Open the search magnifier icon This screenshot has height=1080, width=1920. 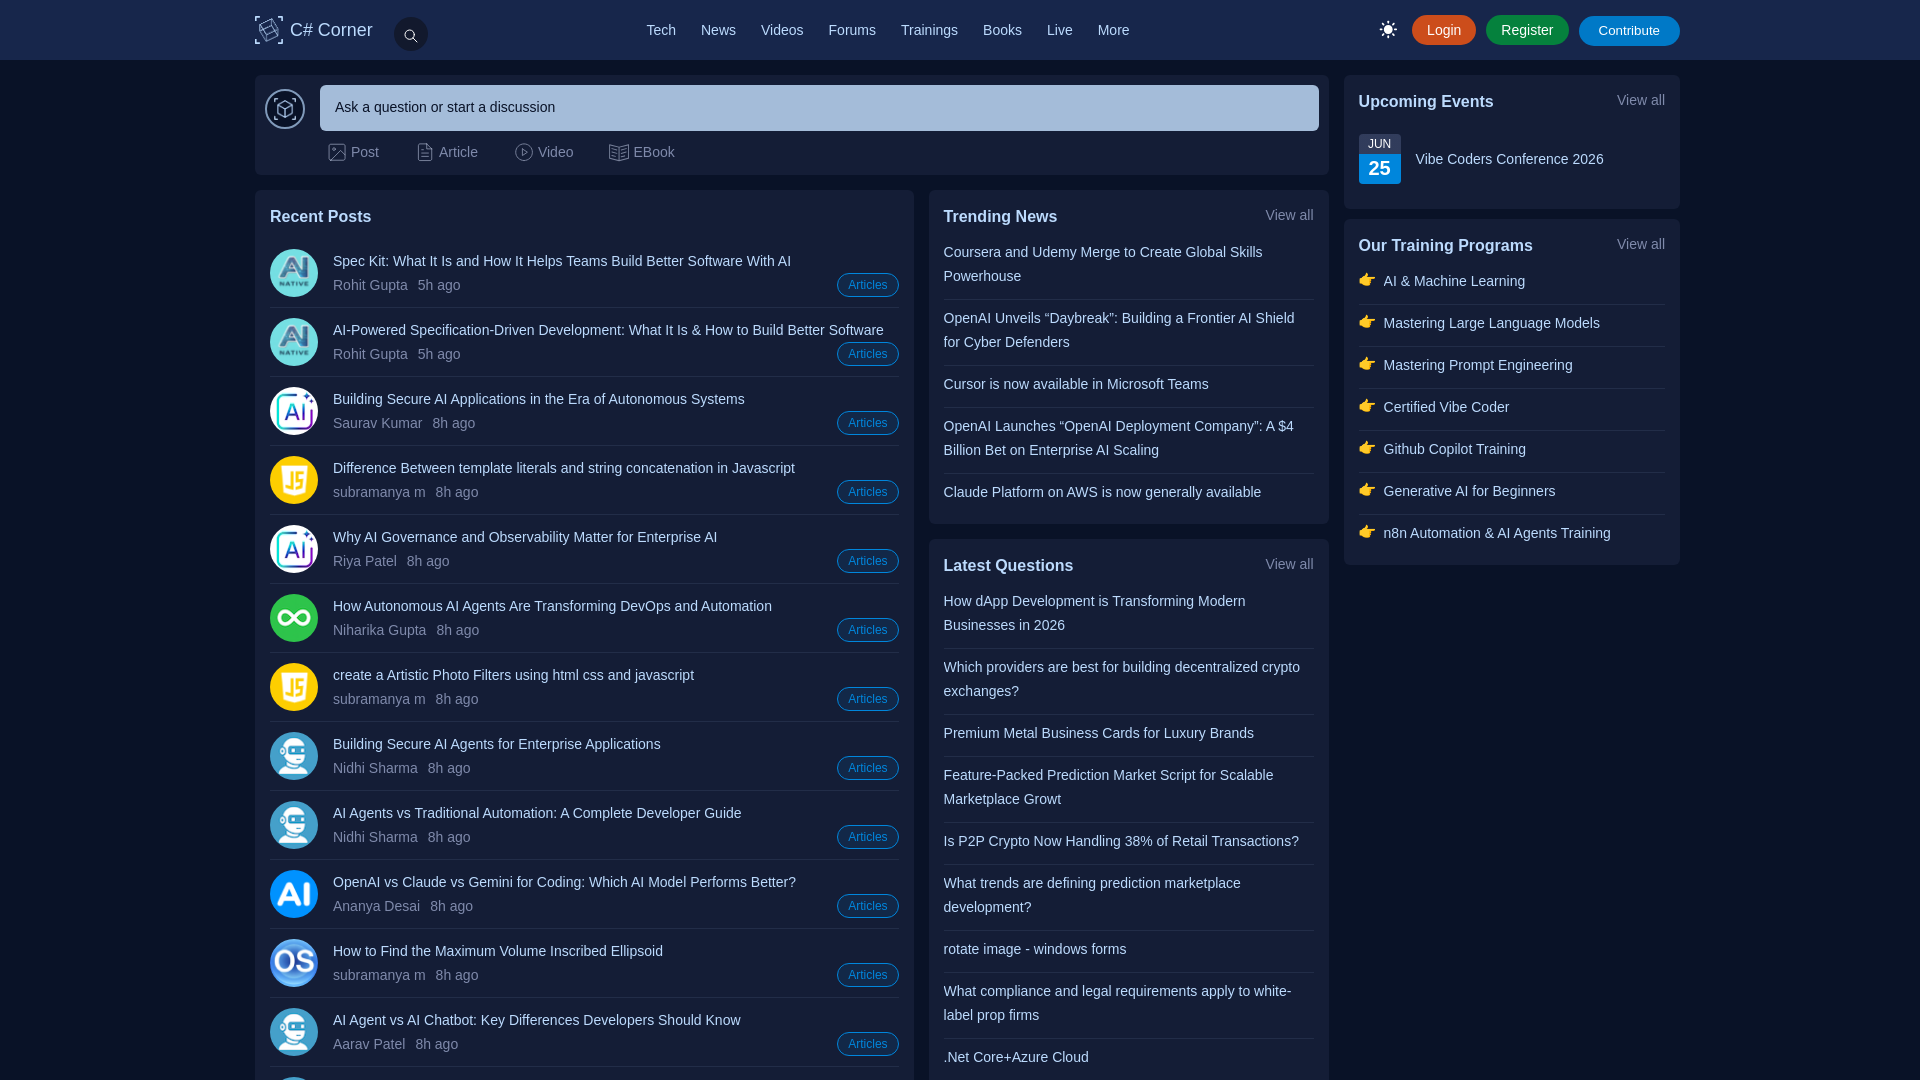[x=410, y=35]
